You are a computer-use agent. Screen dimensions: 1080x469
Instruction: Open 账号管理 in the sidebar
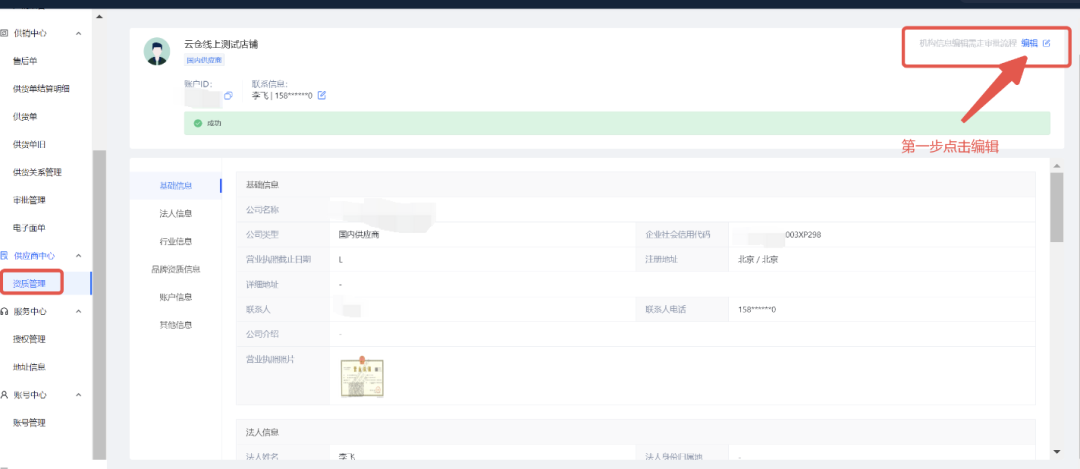29,423
